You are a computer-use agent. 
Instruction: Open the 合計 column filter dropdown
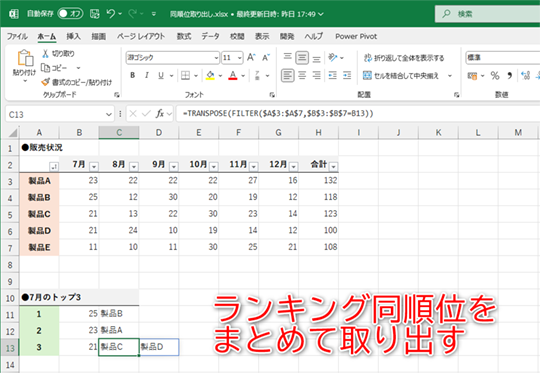pyautogui.click(x=333, y=167)
